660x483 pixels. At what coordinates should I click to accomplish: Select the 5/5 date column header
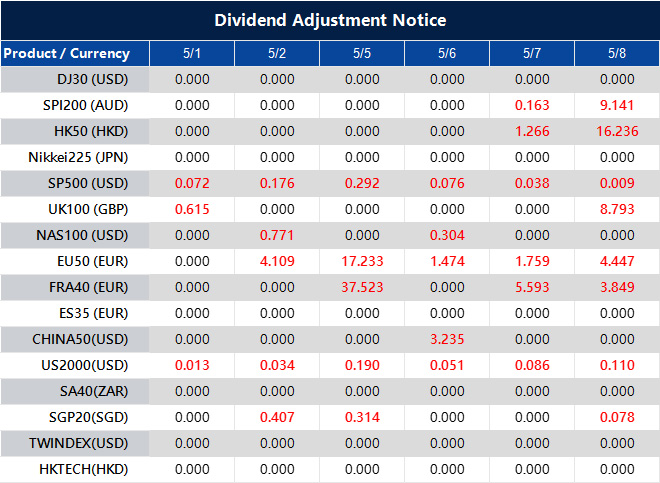pyautogui.click(x=362, y=53)
